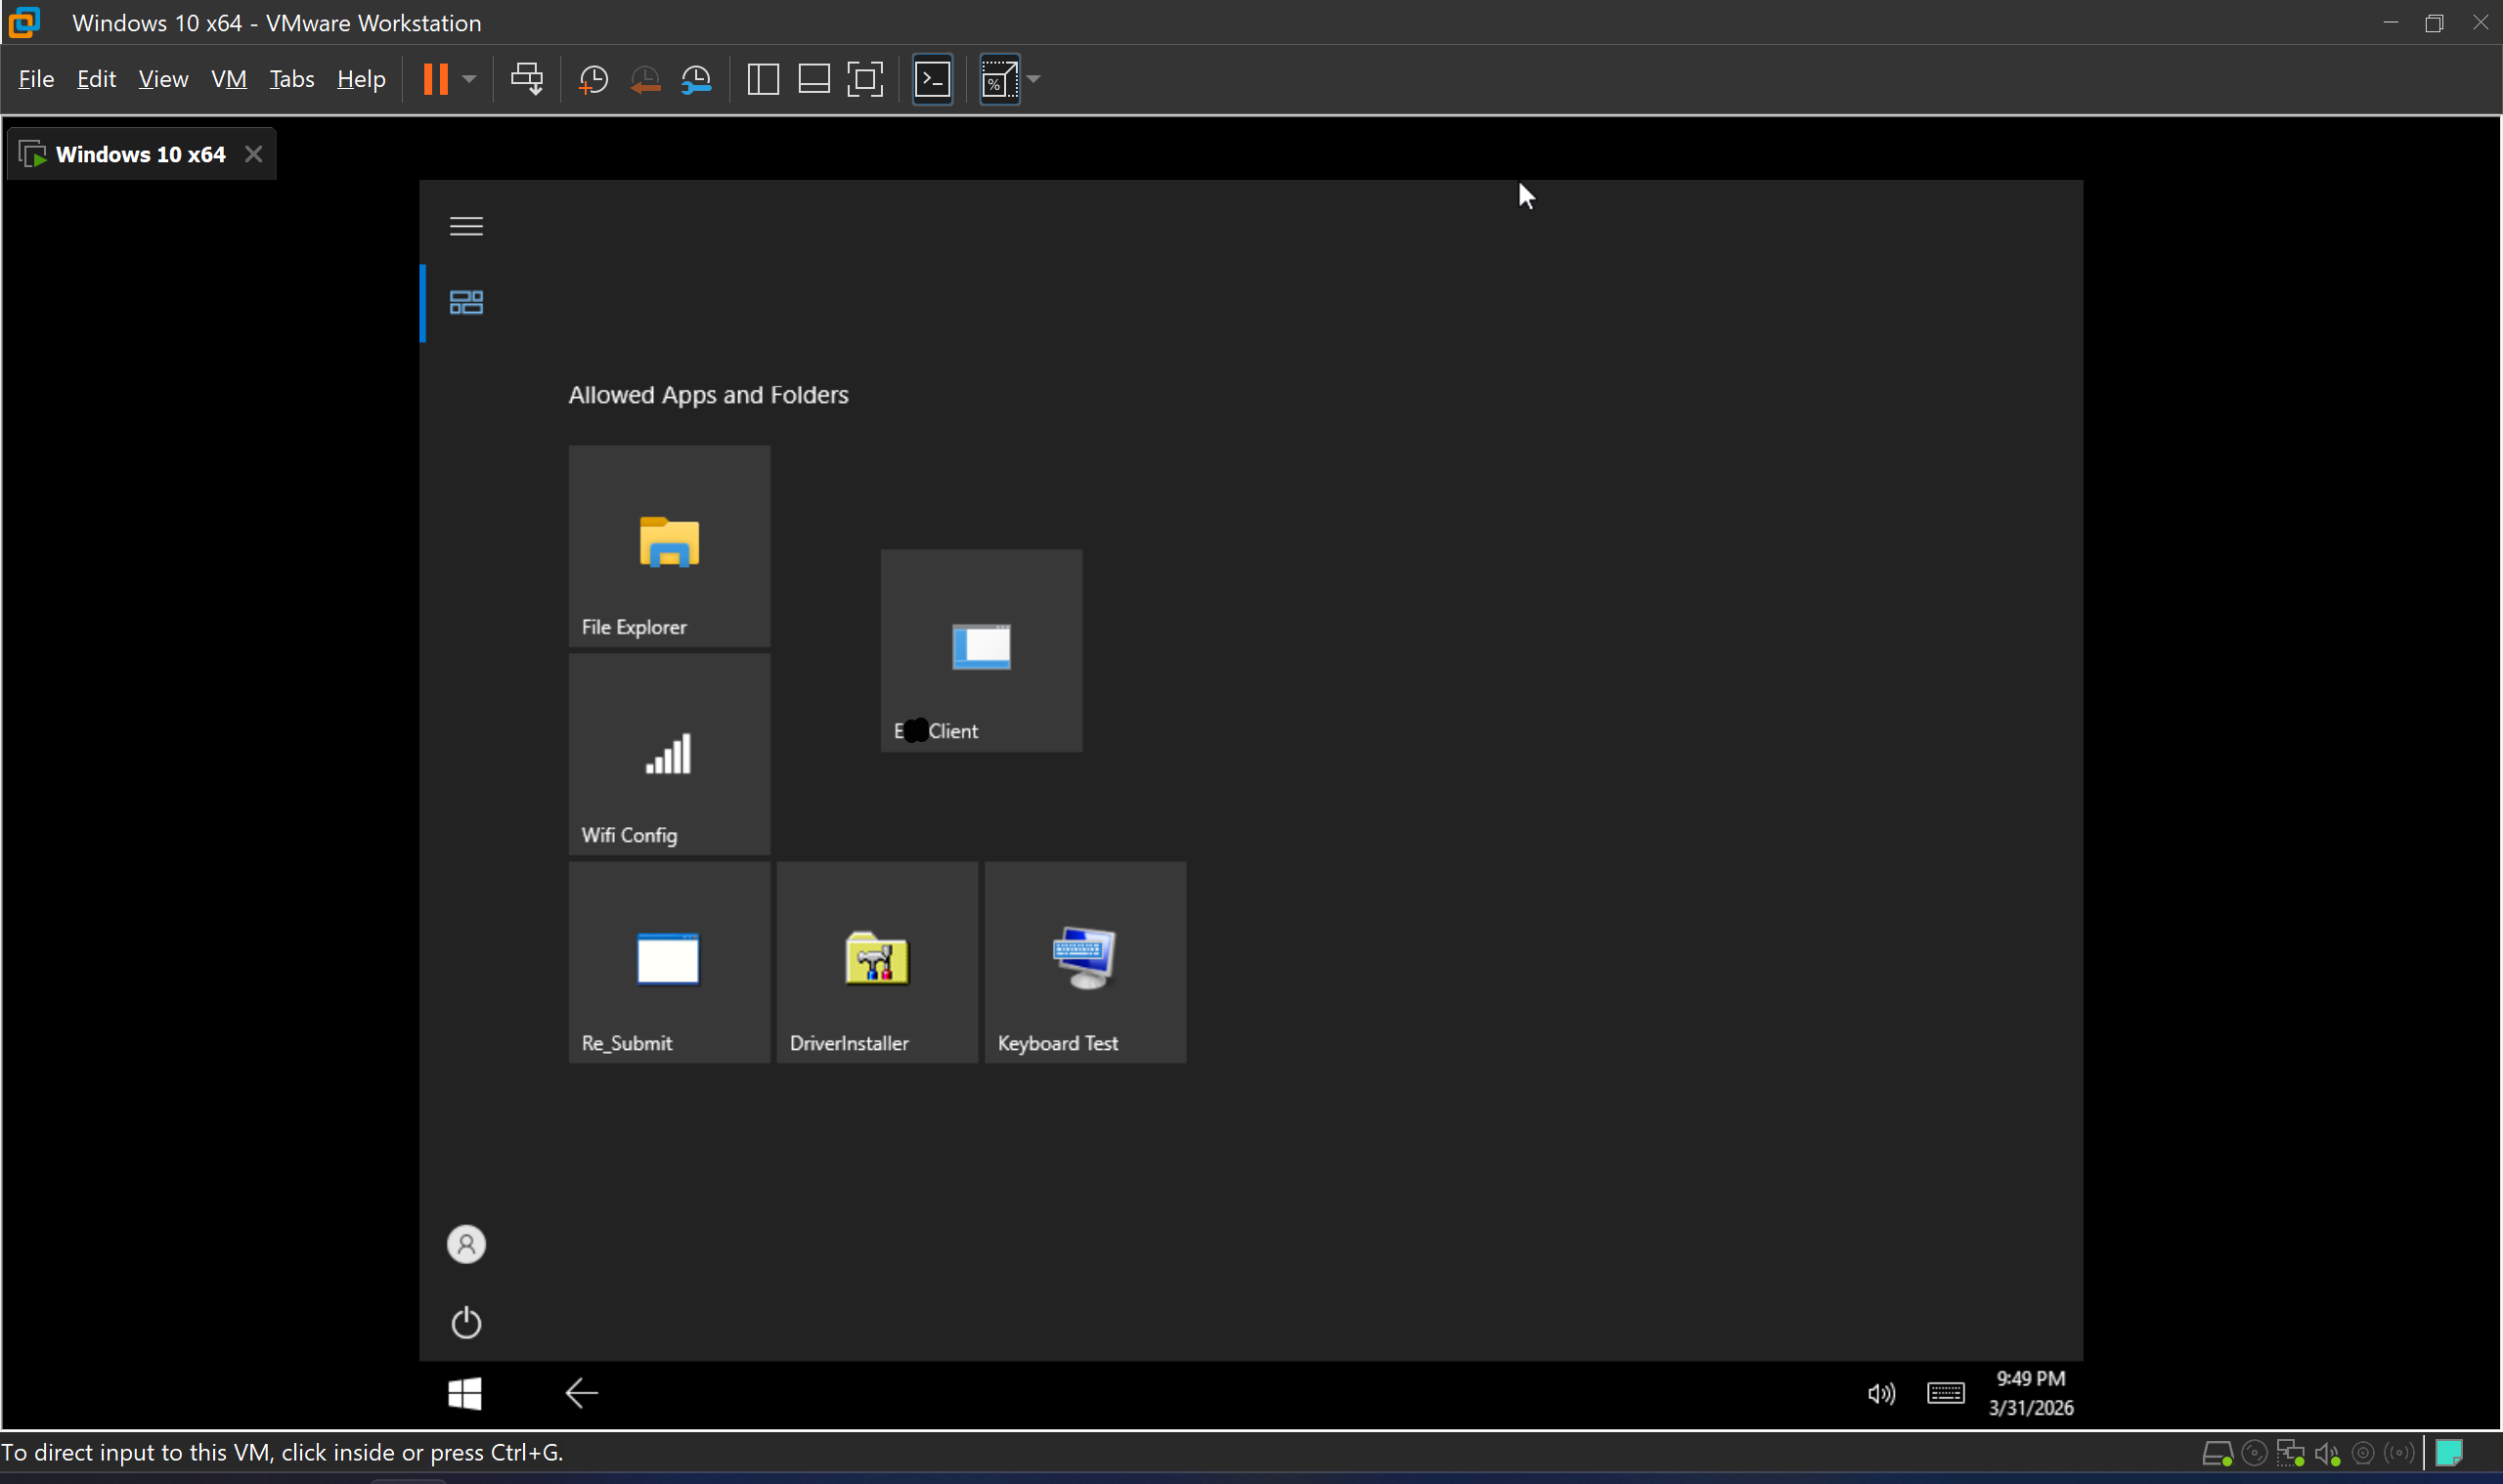
Task: Click the hard disk status icon
Action: pyautogui.click(x=2218, y=1452)
